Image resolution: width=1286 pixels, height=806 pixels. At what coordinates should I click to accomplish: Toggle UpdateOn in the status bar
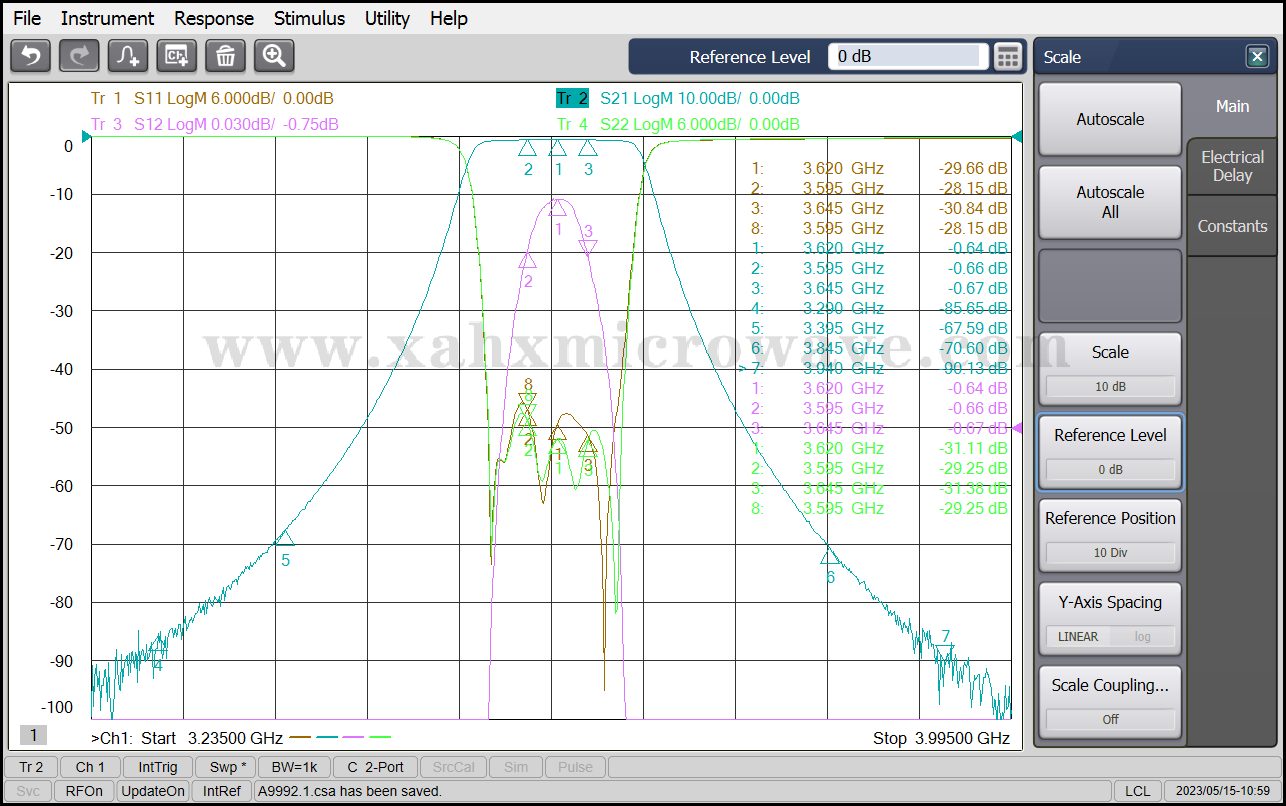(x=153, y=791)
